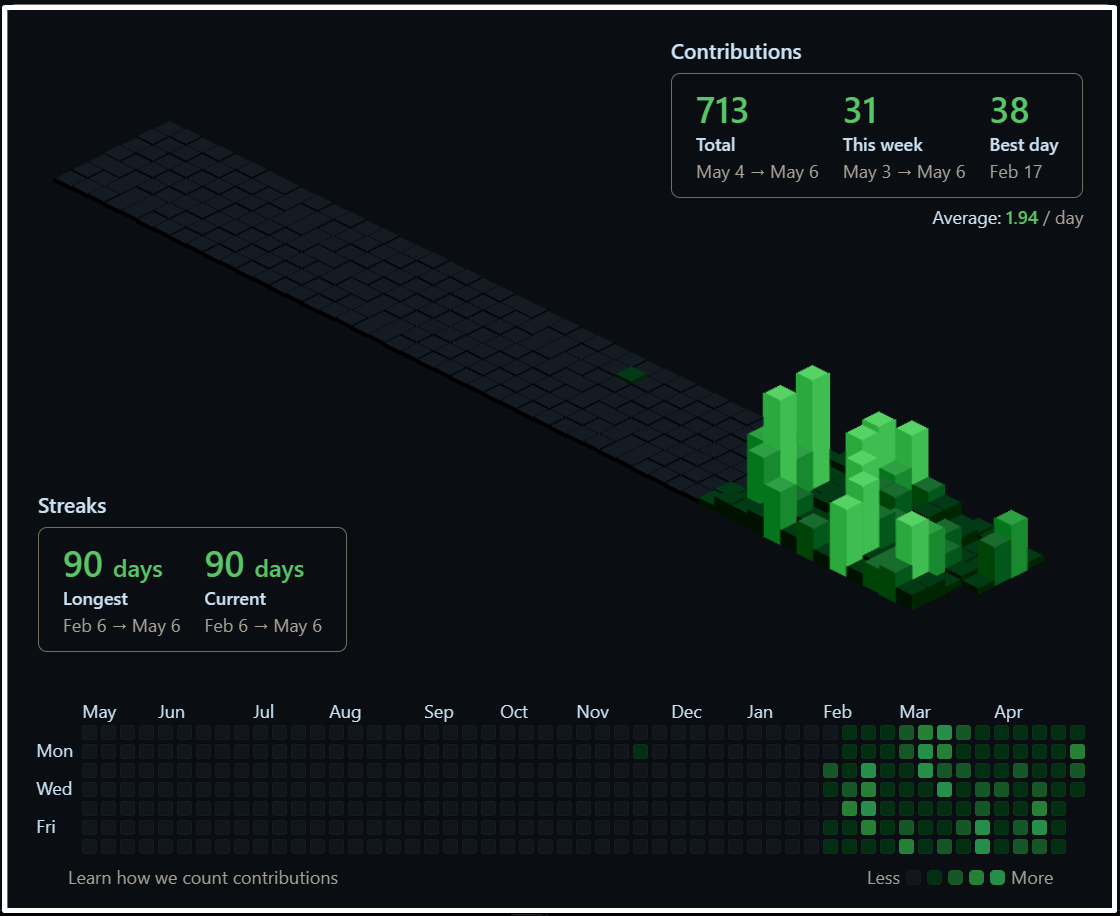Click the May 4 → May 6 date range
This screenshot has width=1120, height=916.
coord(757,172)
